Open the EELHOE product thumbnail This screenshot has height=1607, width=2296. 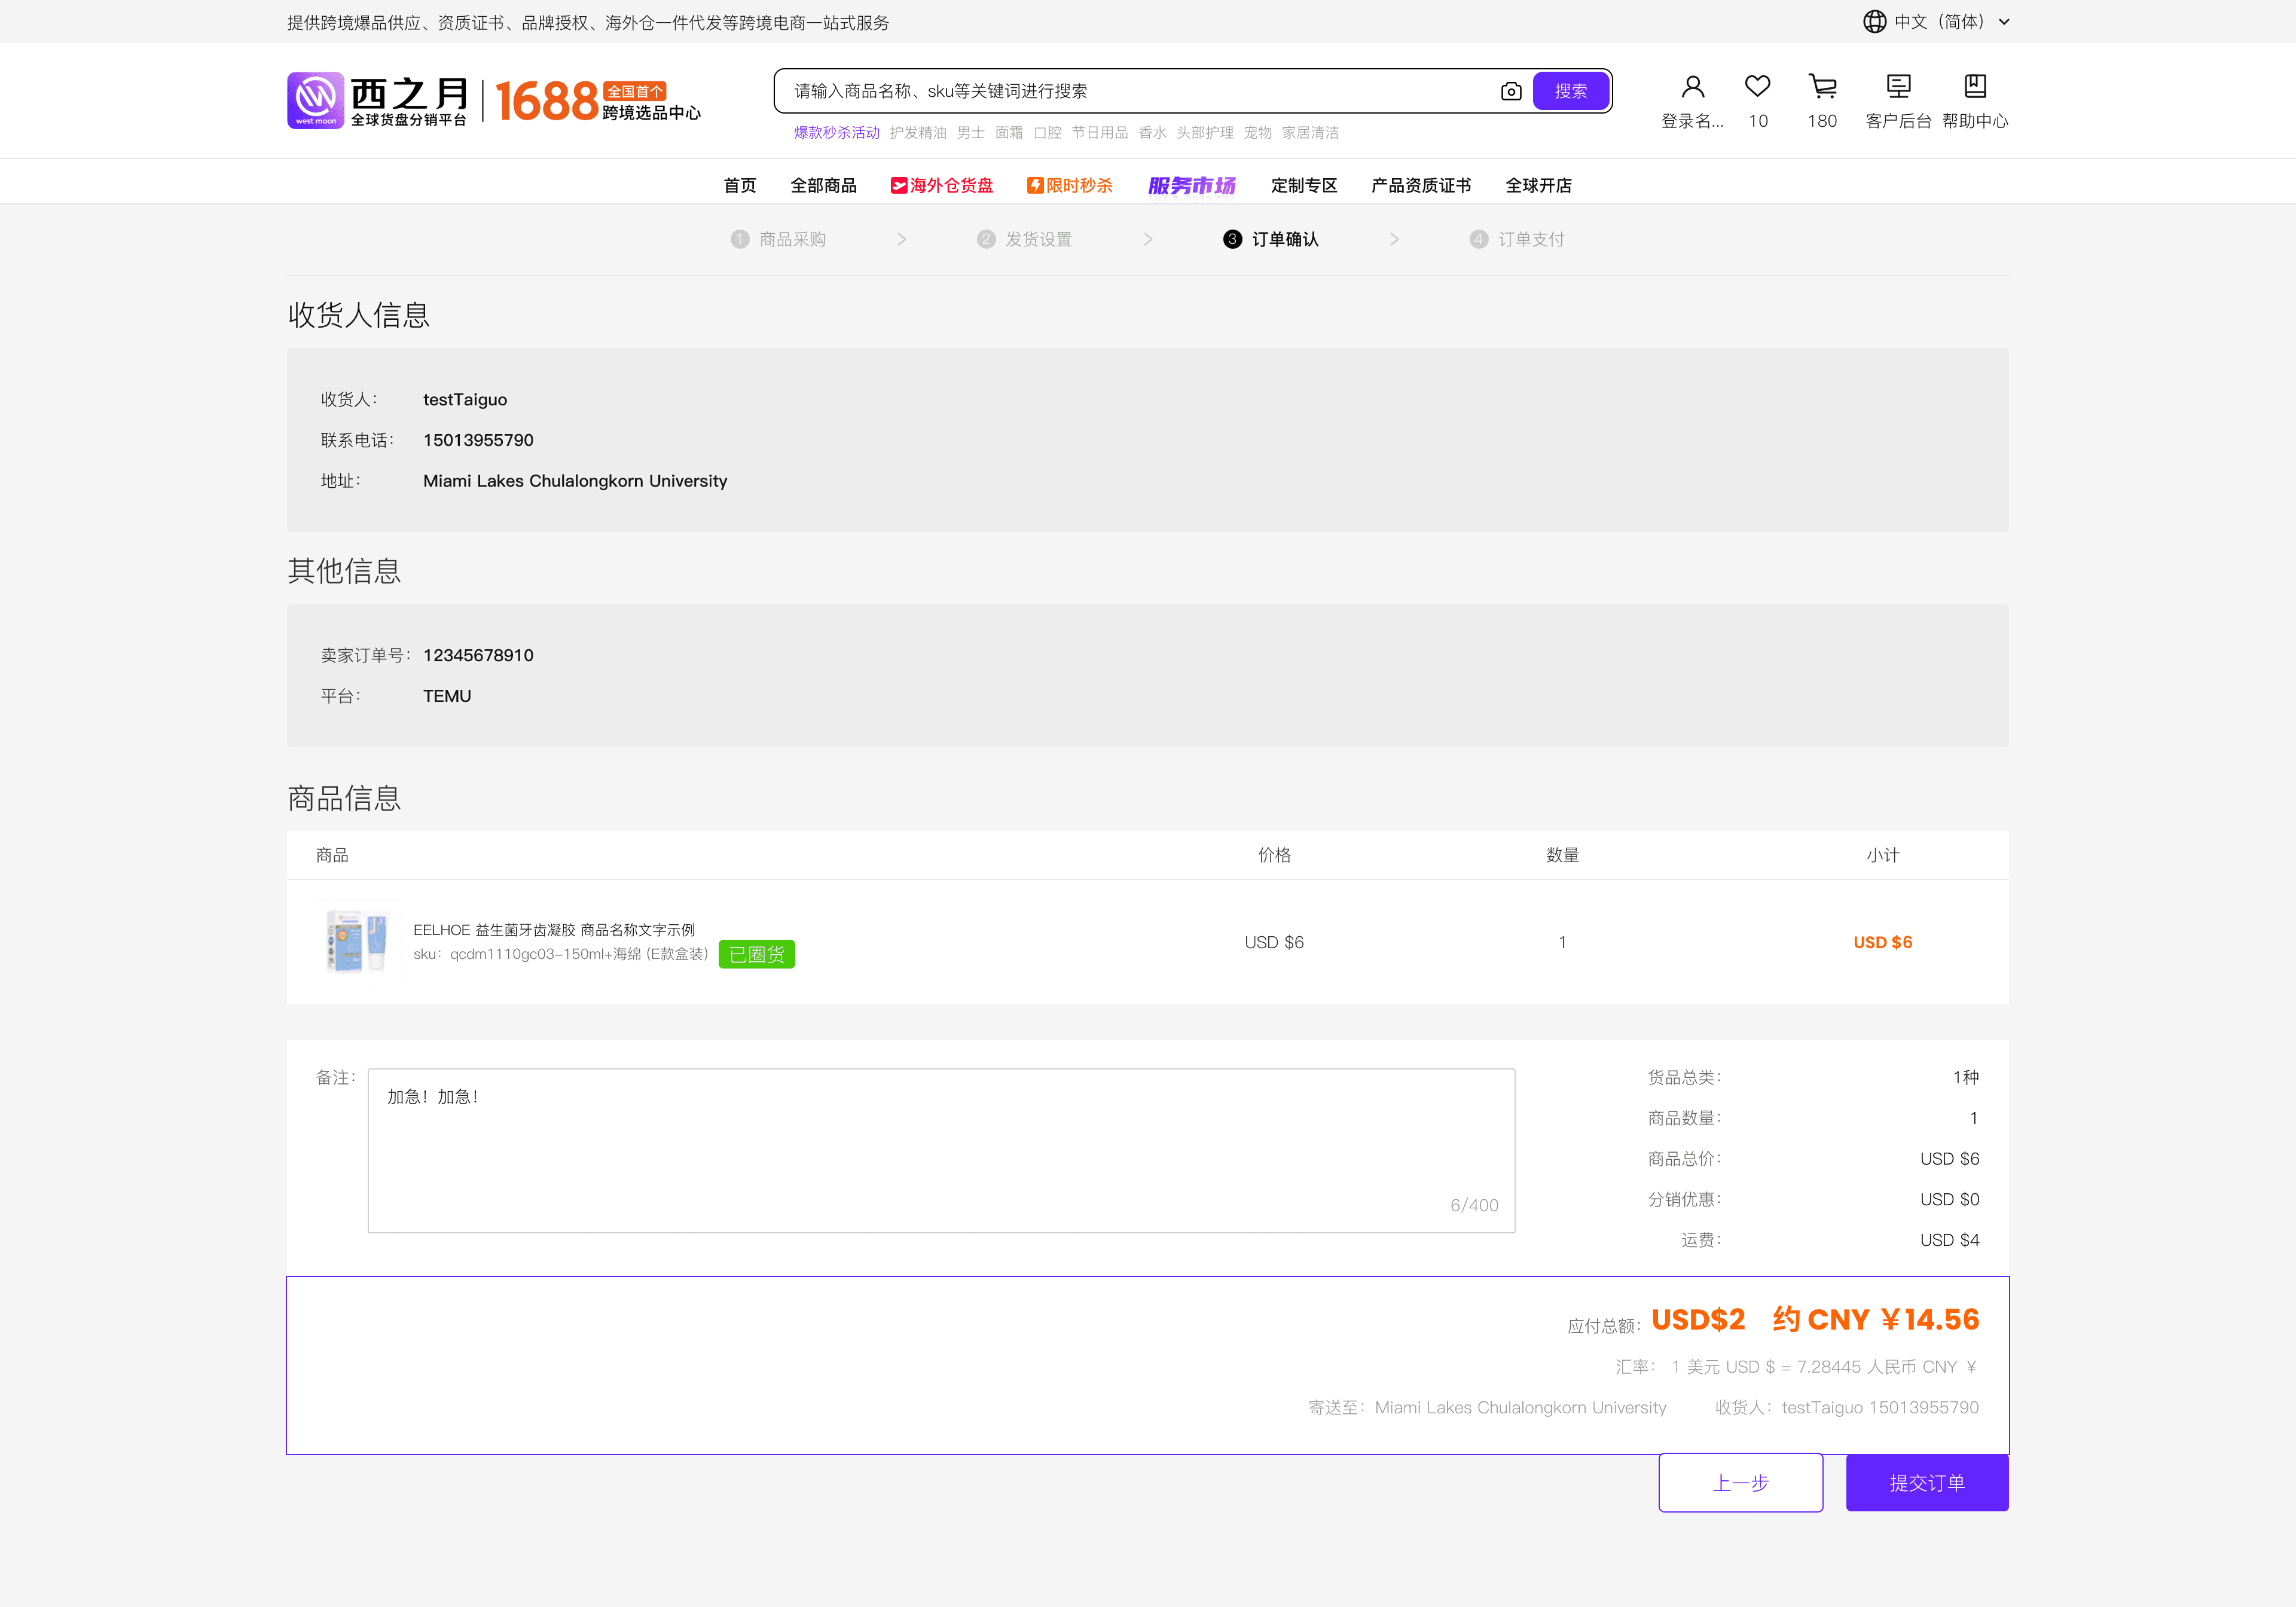(x=357, y=941)
